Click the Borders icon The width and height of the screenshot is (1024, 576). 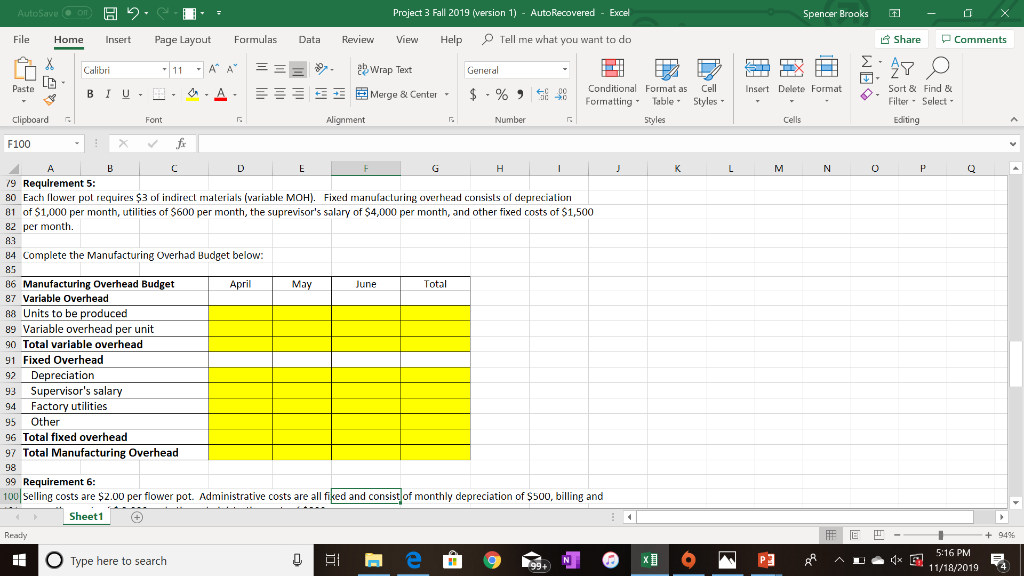click(159, 94)
